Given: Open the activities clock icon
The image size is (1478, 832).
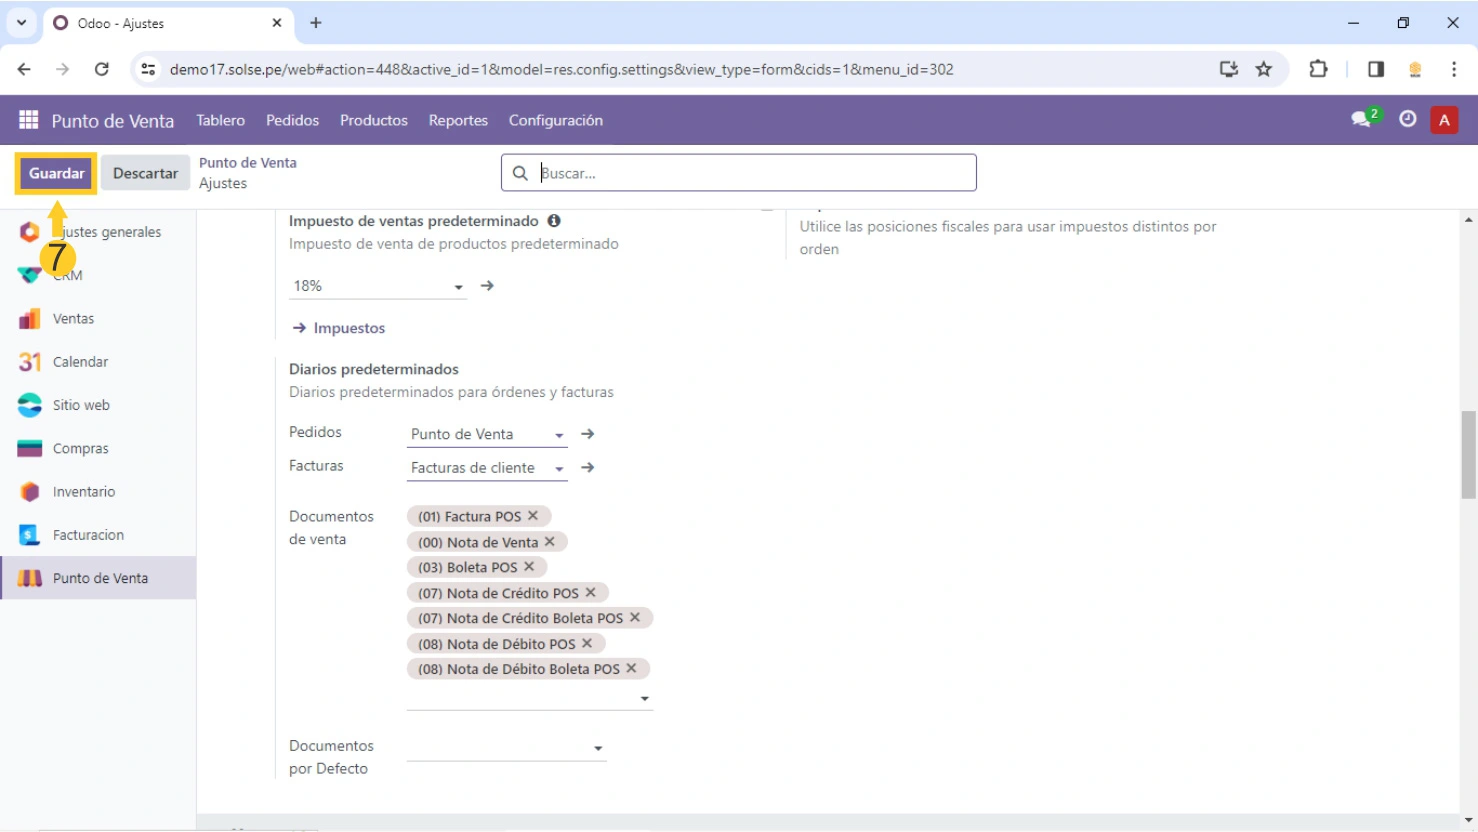Looking at the screenshot, I should click(x=1408, y=120).
